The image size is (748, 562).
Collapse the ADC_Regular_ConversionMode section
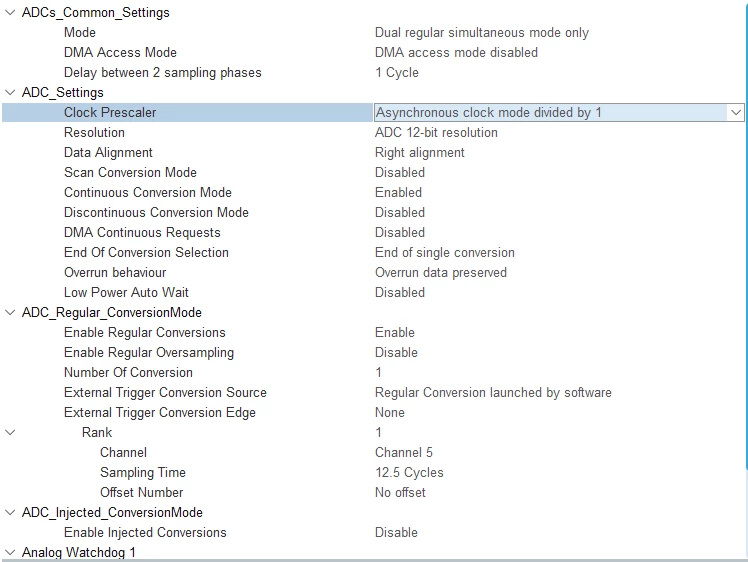tap(10, 312)
